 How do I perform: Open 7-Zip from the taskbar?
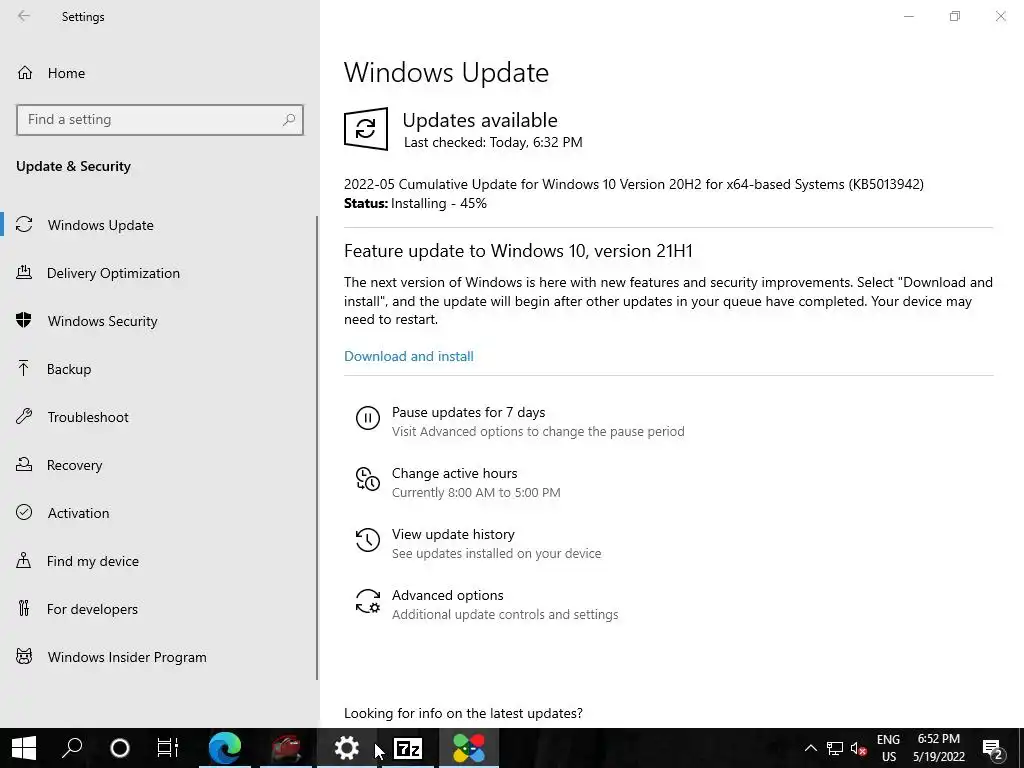point(408,748)
